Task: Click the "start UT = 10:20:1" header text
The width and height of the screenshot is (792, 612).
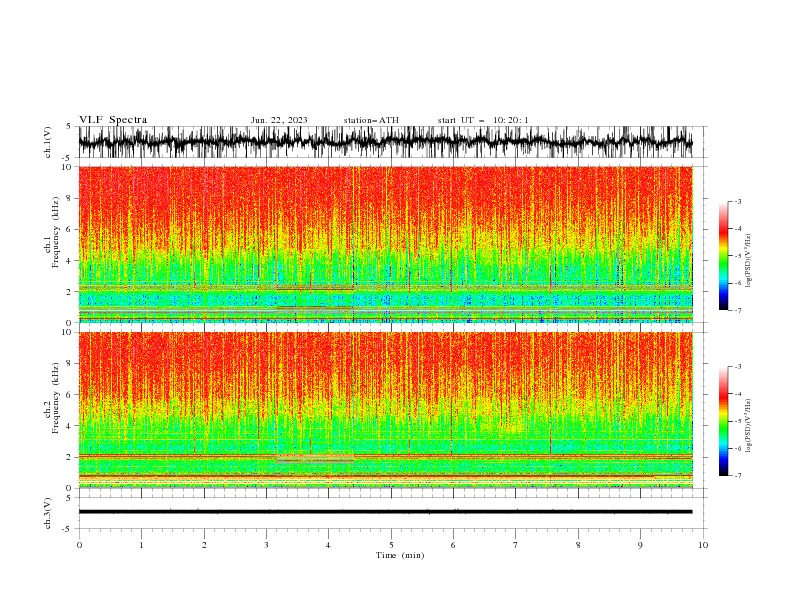Action: tap(483, 120)
